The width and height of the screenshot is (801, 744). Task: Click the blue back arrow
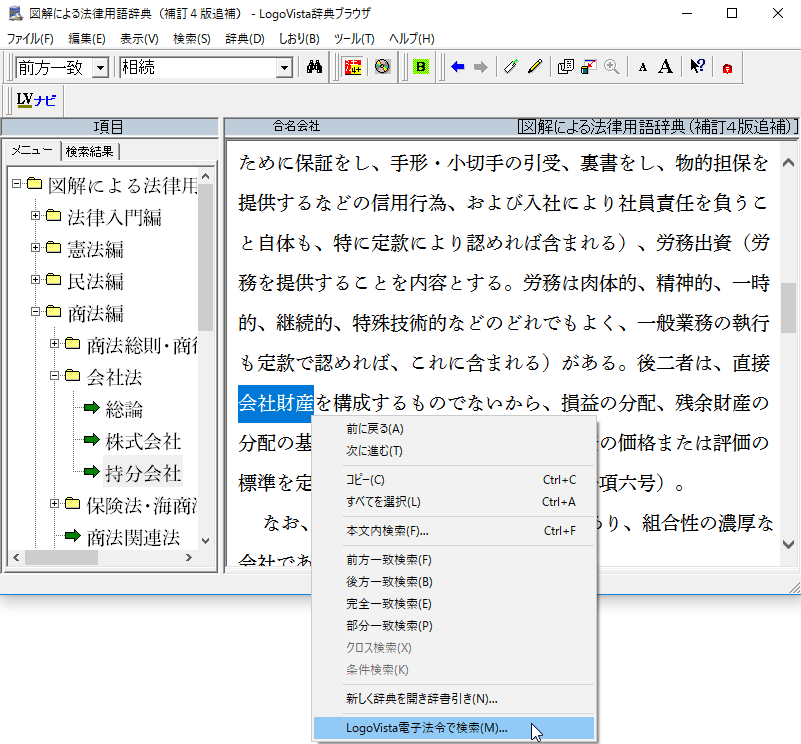(458, 67)
